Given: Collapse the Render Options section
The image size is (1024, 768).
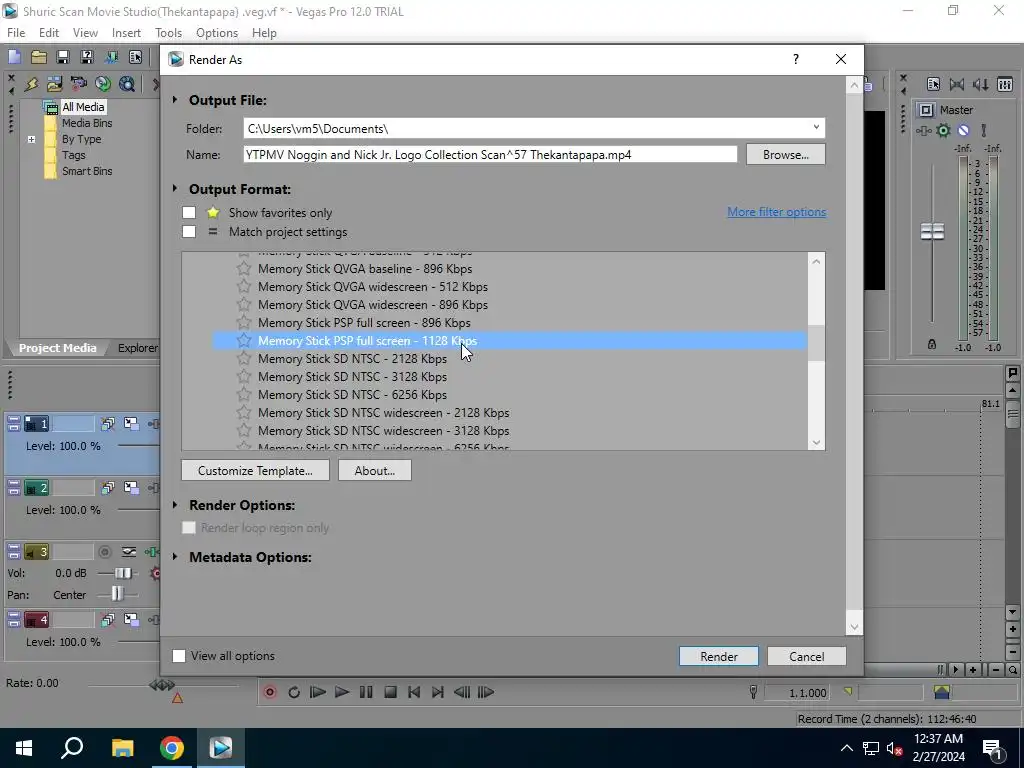Looking at the screenshot, I should tap(175, 505).
